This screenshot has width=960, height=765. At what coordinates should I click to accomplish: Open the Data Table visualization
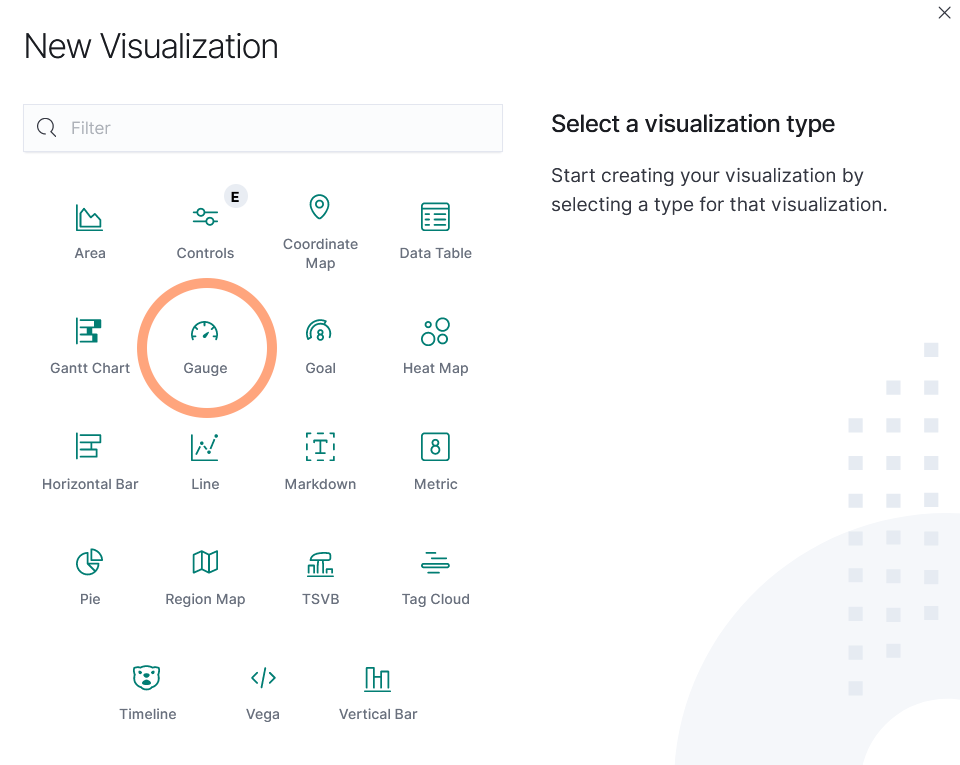[x=435, y=217]
